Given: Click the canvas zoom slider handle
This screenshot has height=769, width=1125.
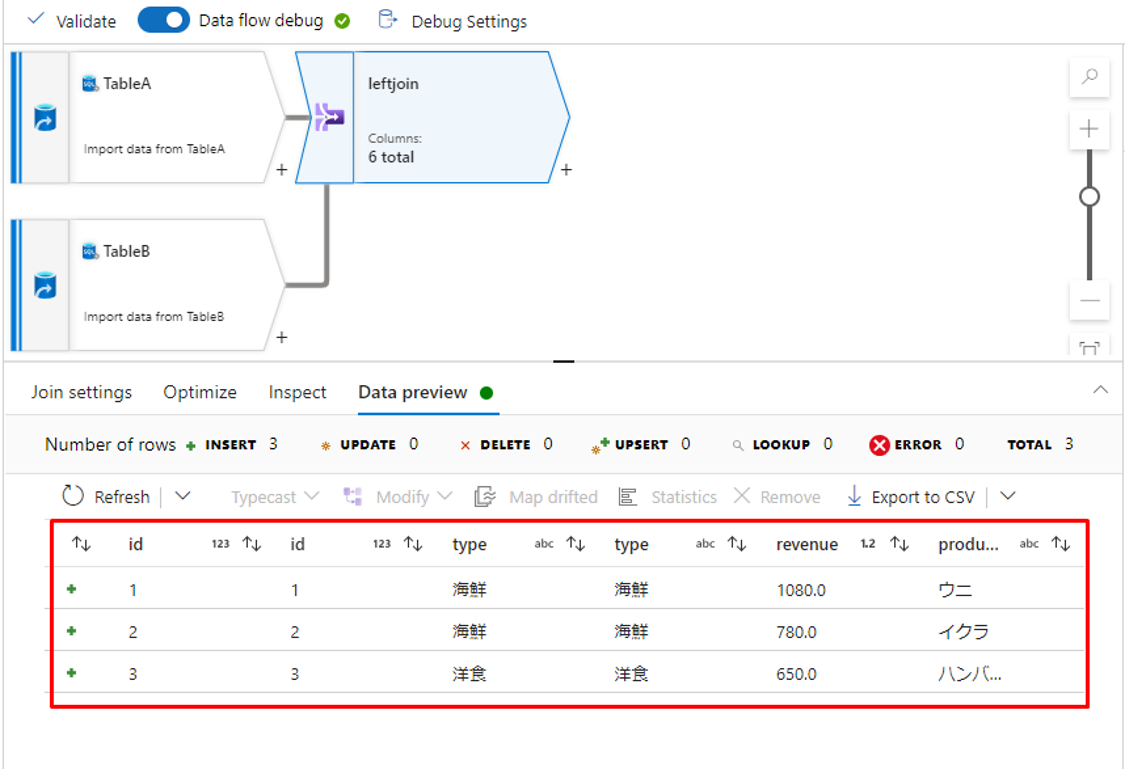Looking at the screenshot, I should click(1089, 196).
